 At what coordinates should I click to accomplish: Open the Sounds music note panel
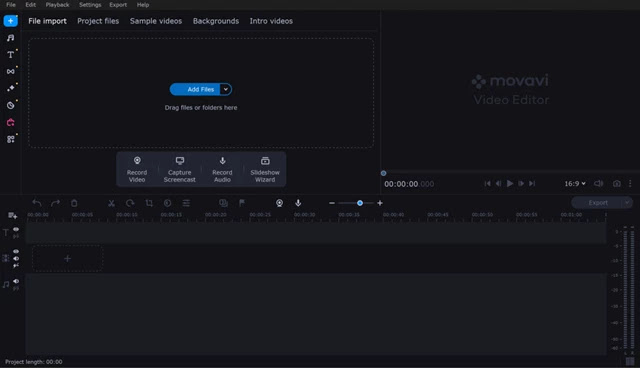(11, 38)
